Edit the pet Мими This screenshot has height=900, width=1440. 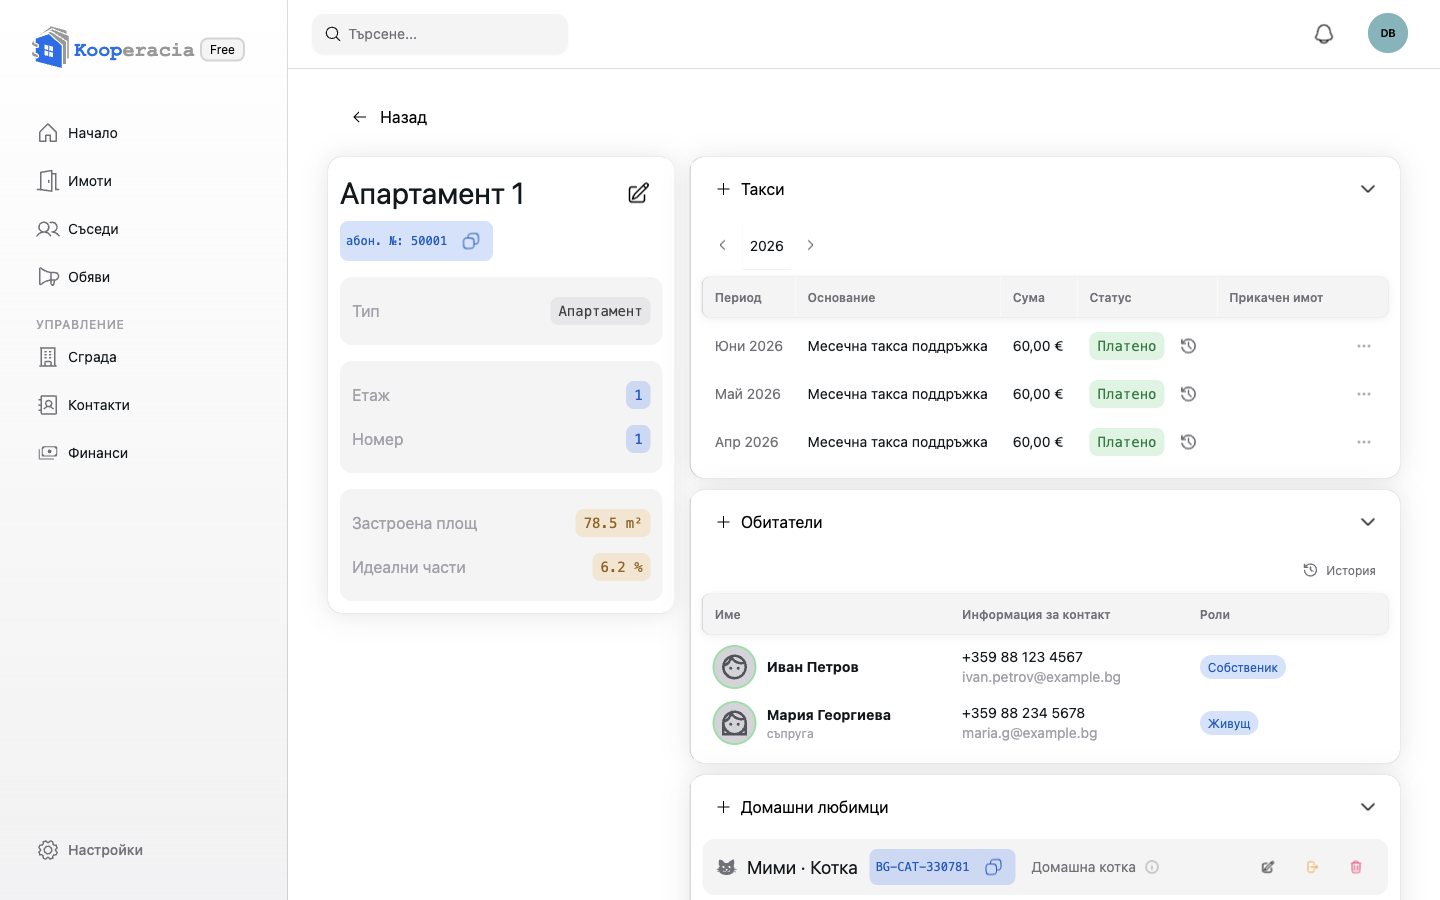1268,867
